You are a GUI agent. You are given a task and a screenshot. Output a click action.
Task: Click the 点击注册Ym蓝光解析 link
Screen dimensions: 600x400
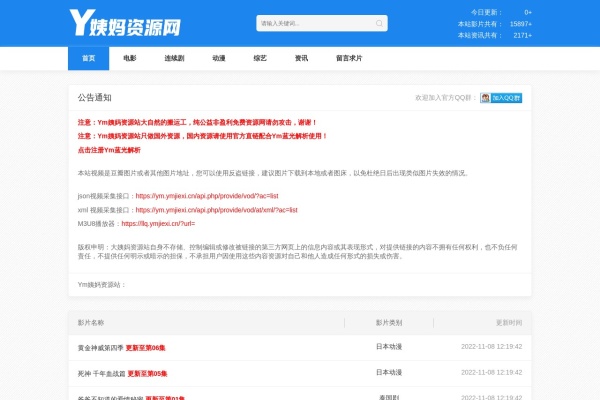109,150
